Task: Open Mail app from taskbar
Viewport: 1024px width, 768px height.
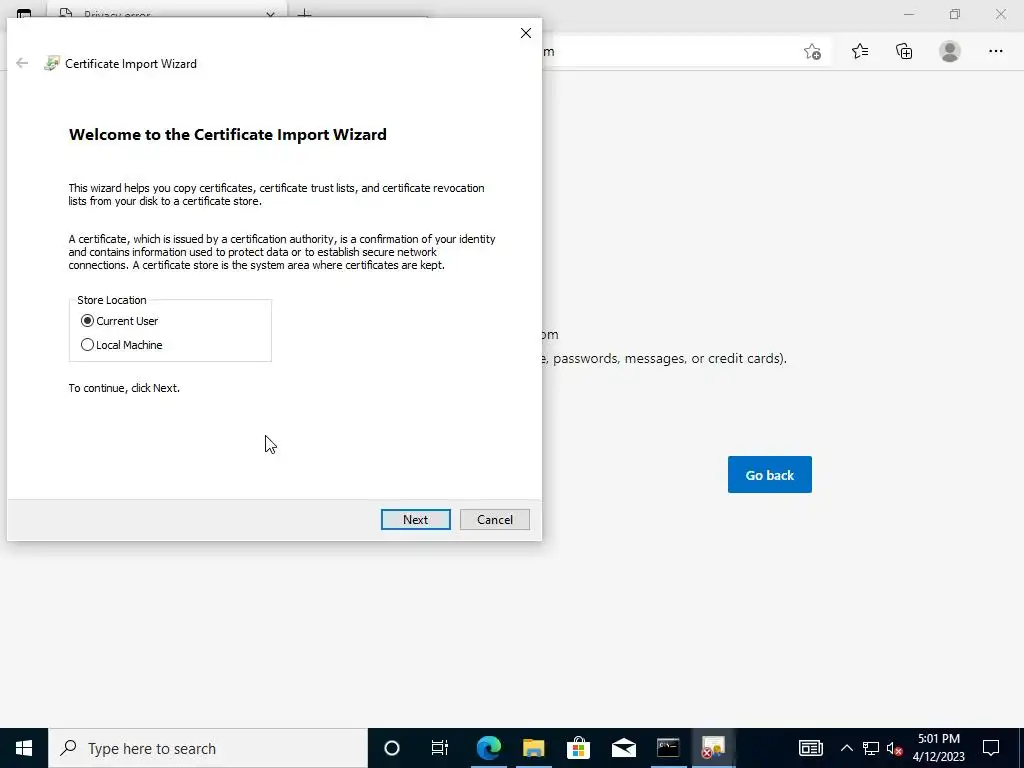Action: coord(624,748)
